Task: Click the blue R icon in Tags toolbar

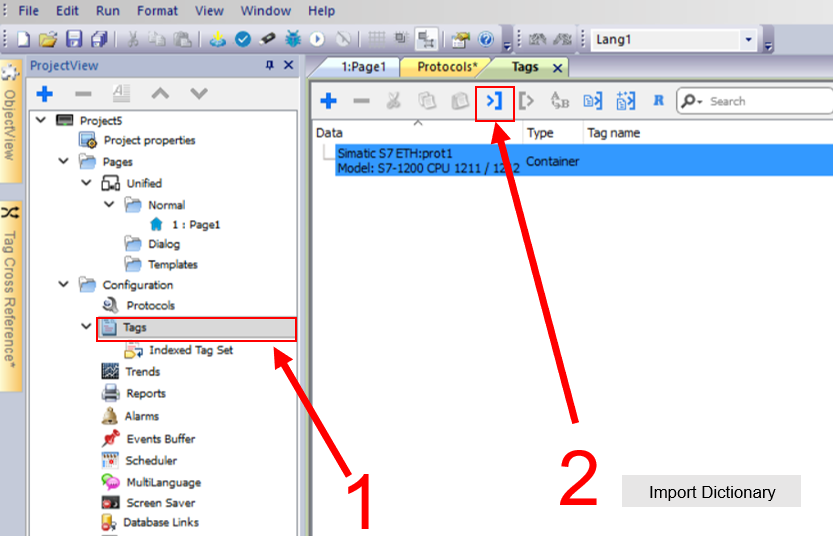Action: coord(658,101)
